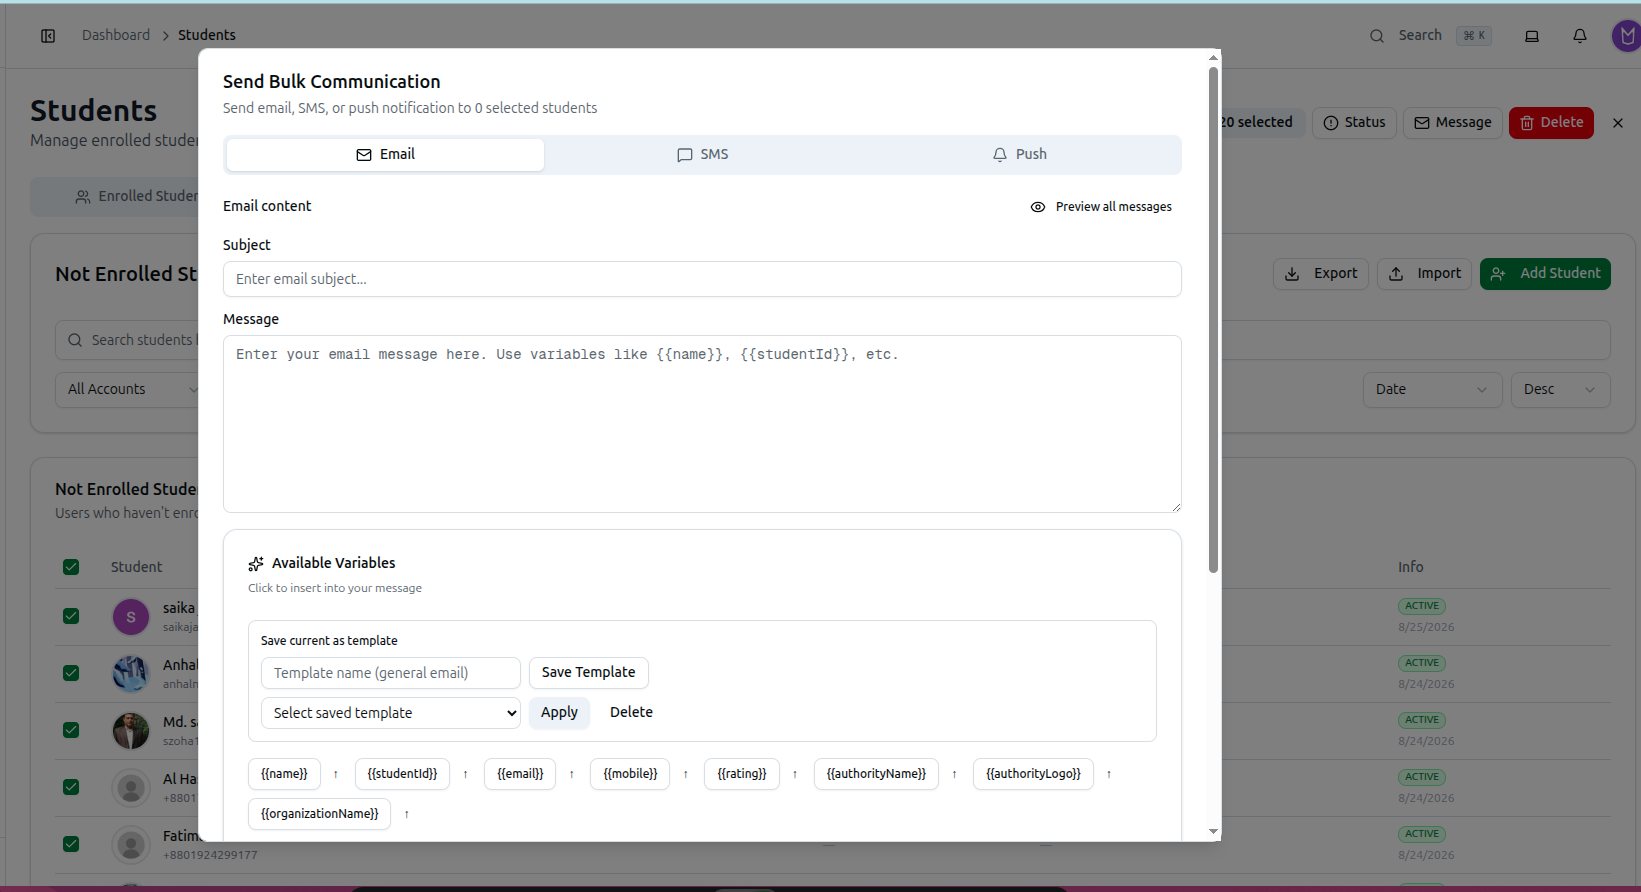The width and height of the screenshot is (1641, 892).
Task: Open the Date sort dropdown
Action: (1432, 389)
